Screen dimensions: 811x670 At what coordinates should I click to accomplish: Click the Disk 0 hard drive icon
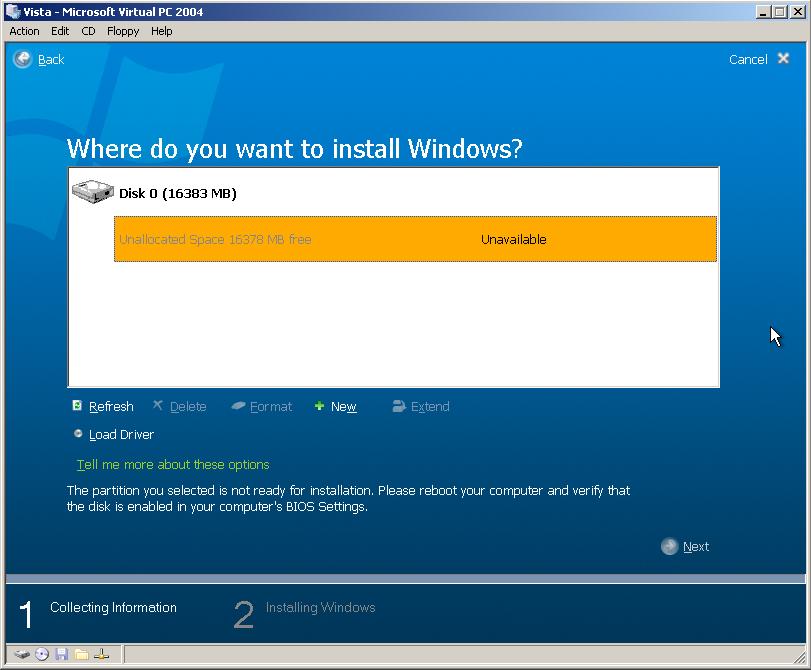click(x=93, y=192)
